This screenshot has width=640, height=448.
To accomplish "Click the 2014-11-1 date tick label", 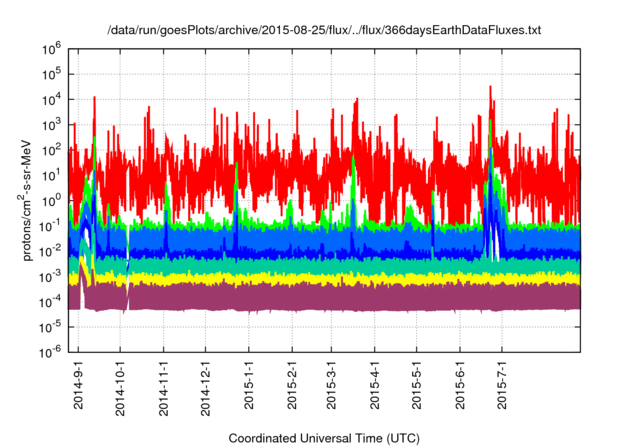I will (x=164, y=388).
